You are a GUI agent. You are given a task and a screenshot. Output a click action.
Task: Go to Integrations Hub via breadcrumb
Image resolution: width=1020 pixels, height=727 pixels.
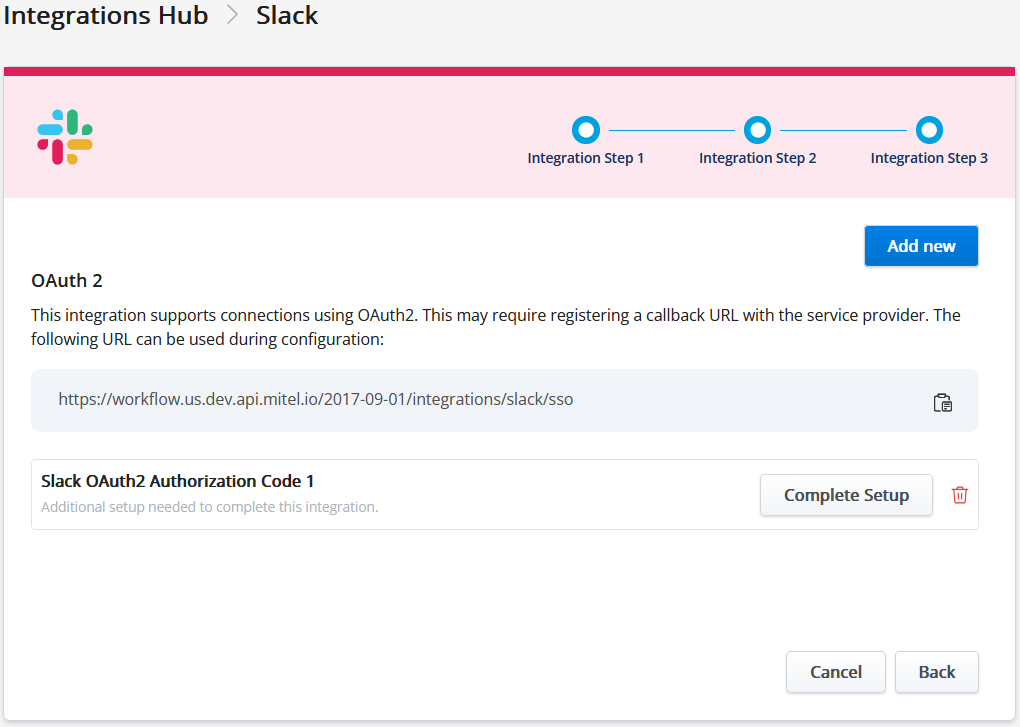click(105, 16)
